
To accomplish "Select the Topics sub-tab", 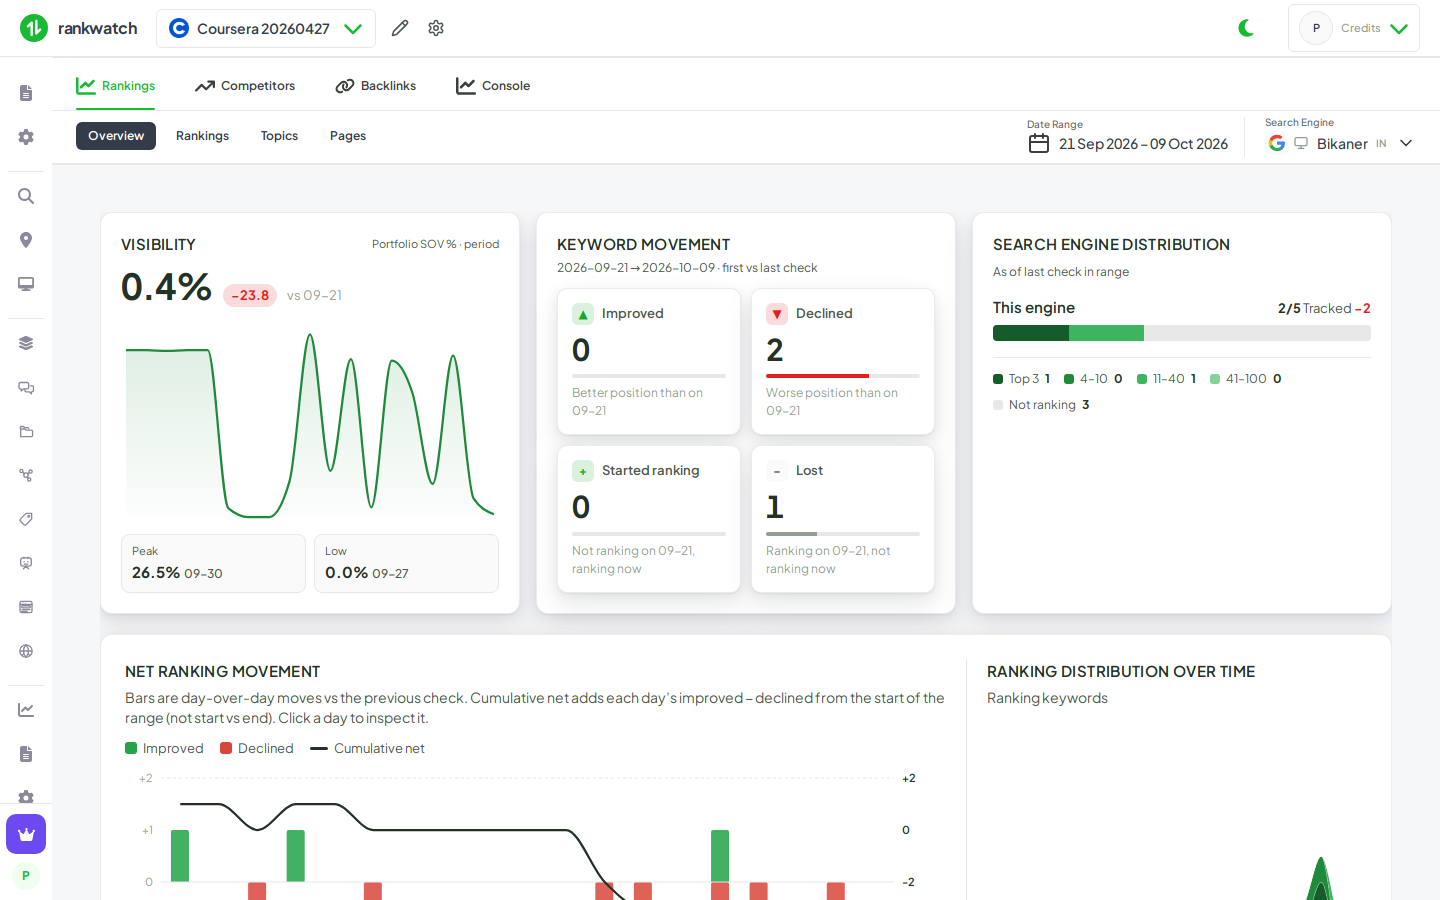I will 279,136.
